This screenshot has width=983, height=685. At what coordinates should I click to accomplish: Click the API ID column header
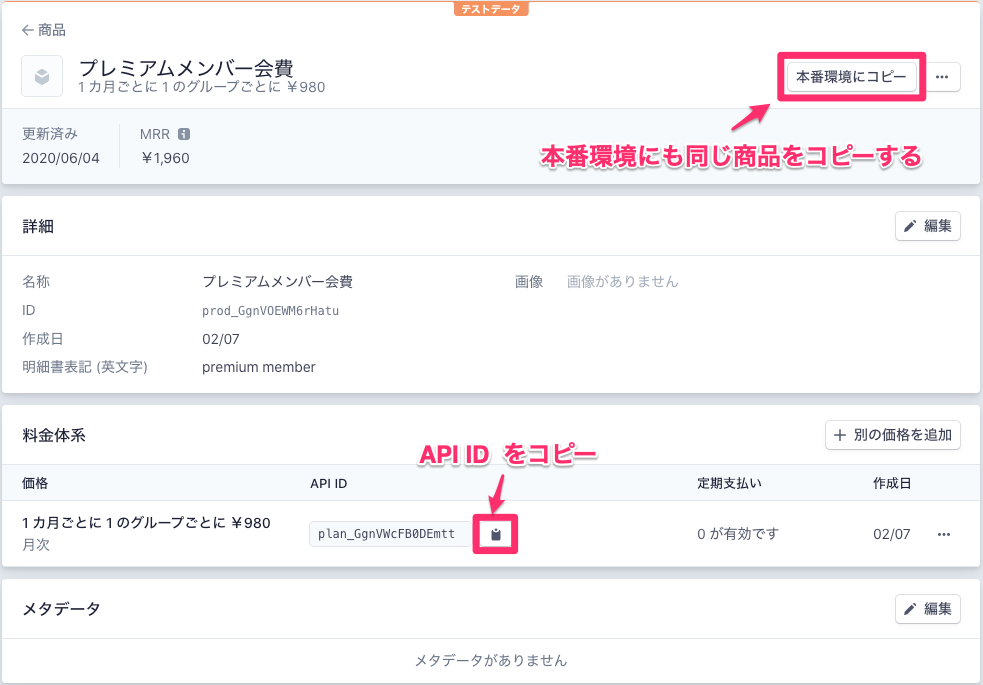coord(329,483)
